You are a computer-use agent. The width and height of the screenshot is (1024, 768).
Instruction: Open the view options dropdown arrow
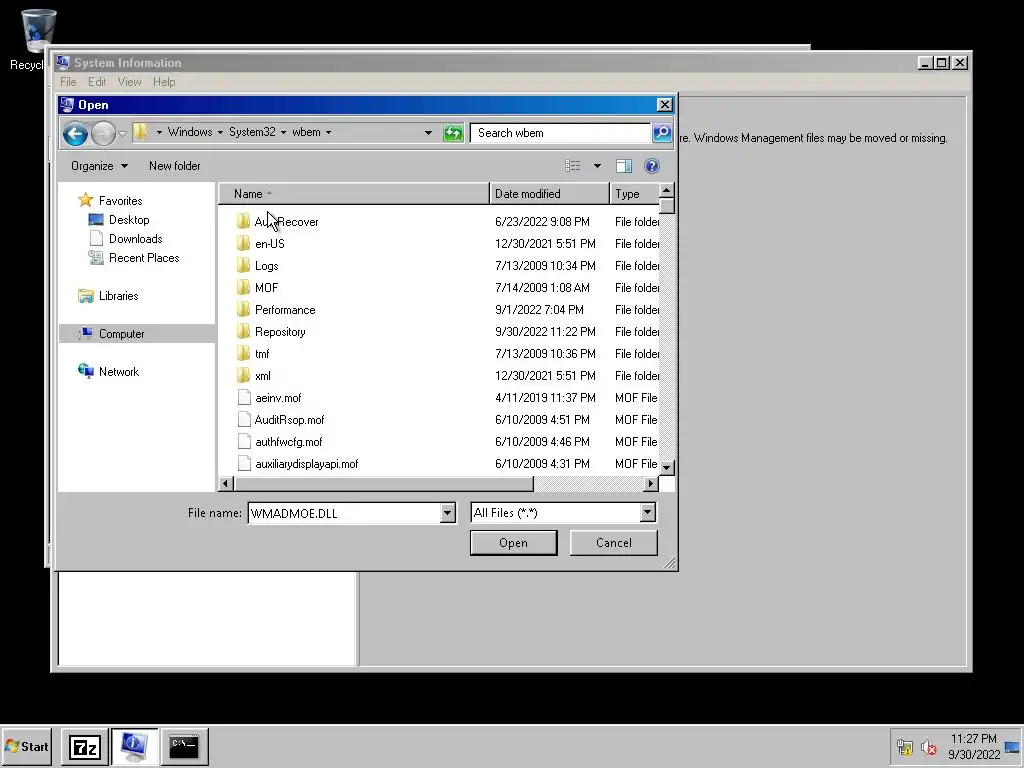597,166
